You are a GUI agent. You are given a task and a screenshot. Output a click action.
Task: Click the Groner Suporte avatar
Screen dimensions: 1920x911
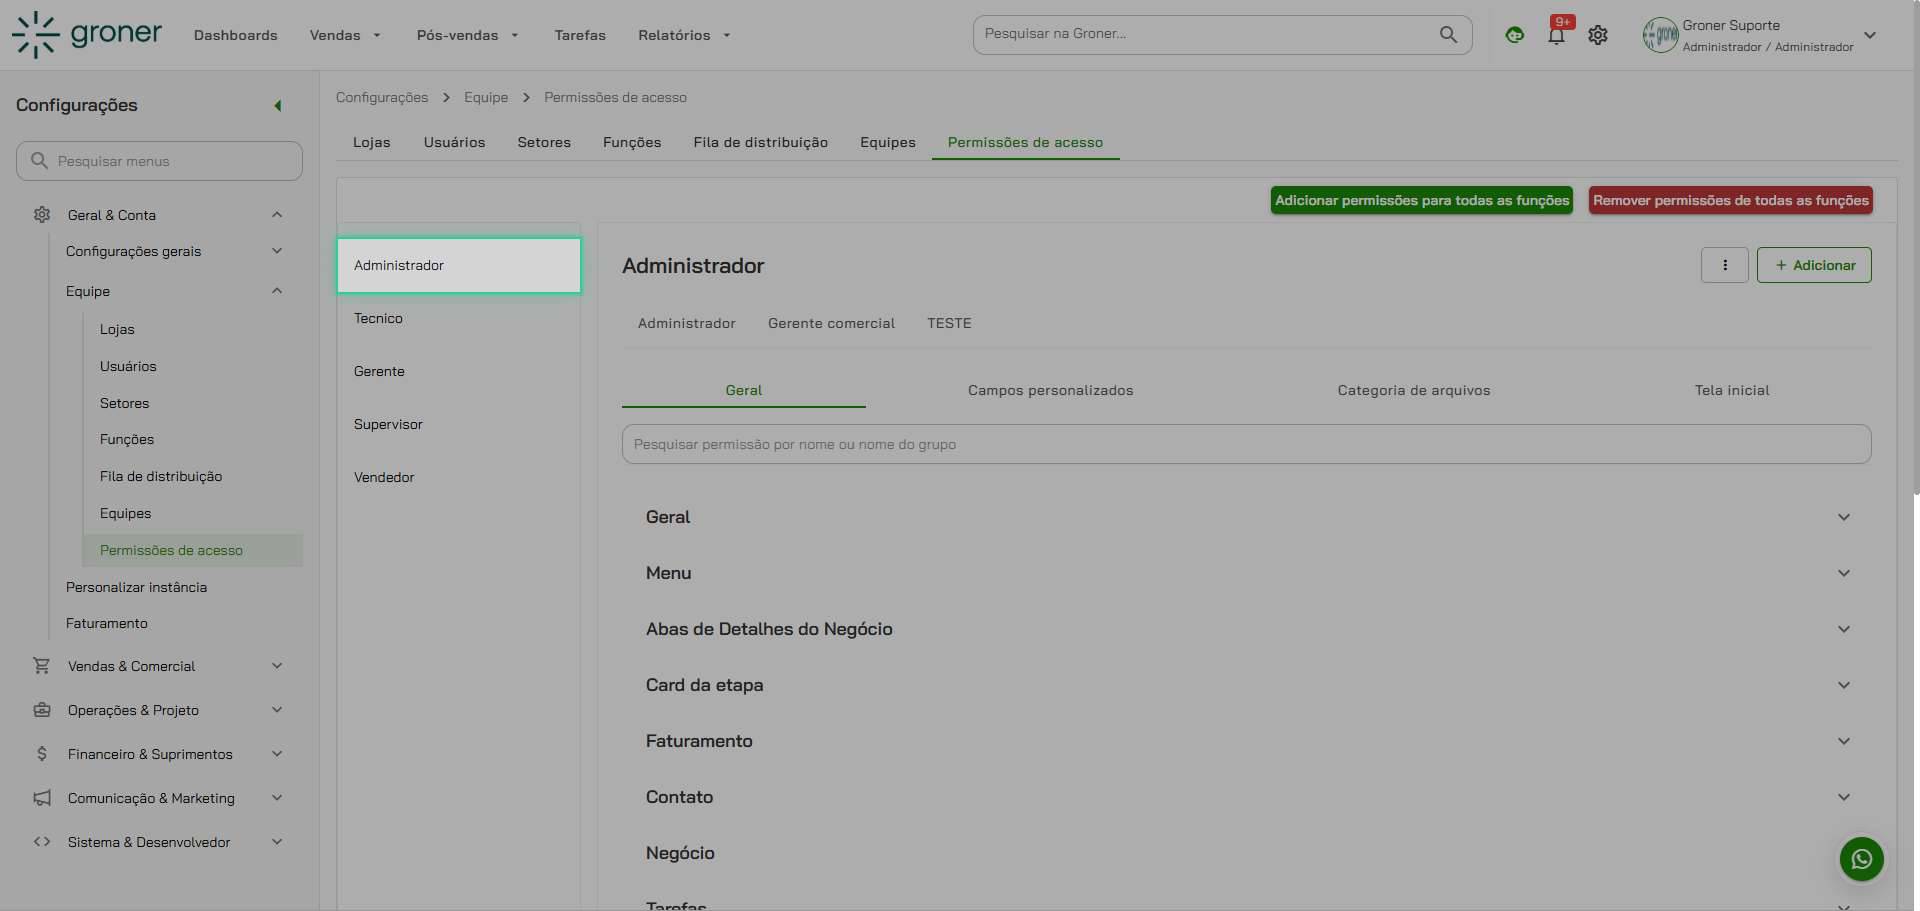coord(1660,34)
